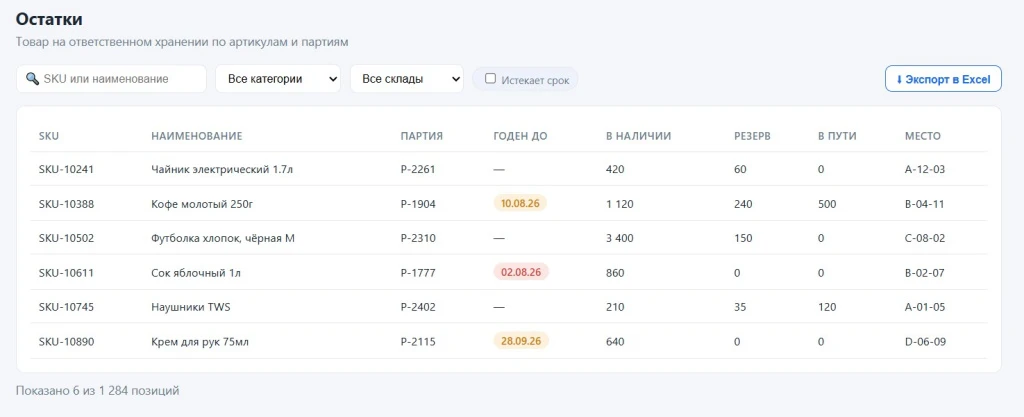Open the «Все категории» dropdown
The width and height of the screenshot is (1024, 417).
pos(278,79)
